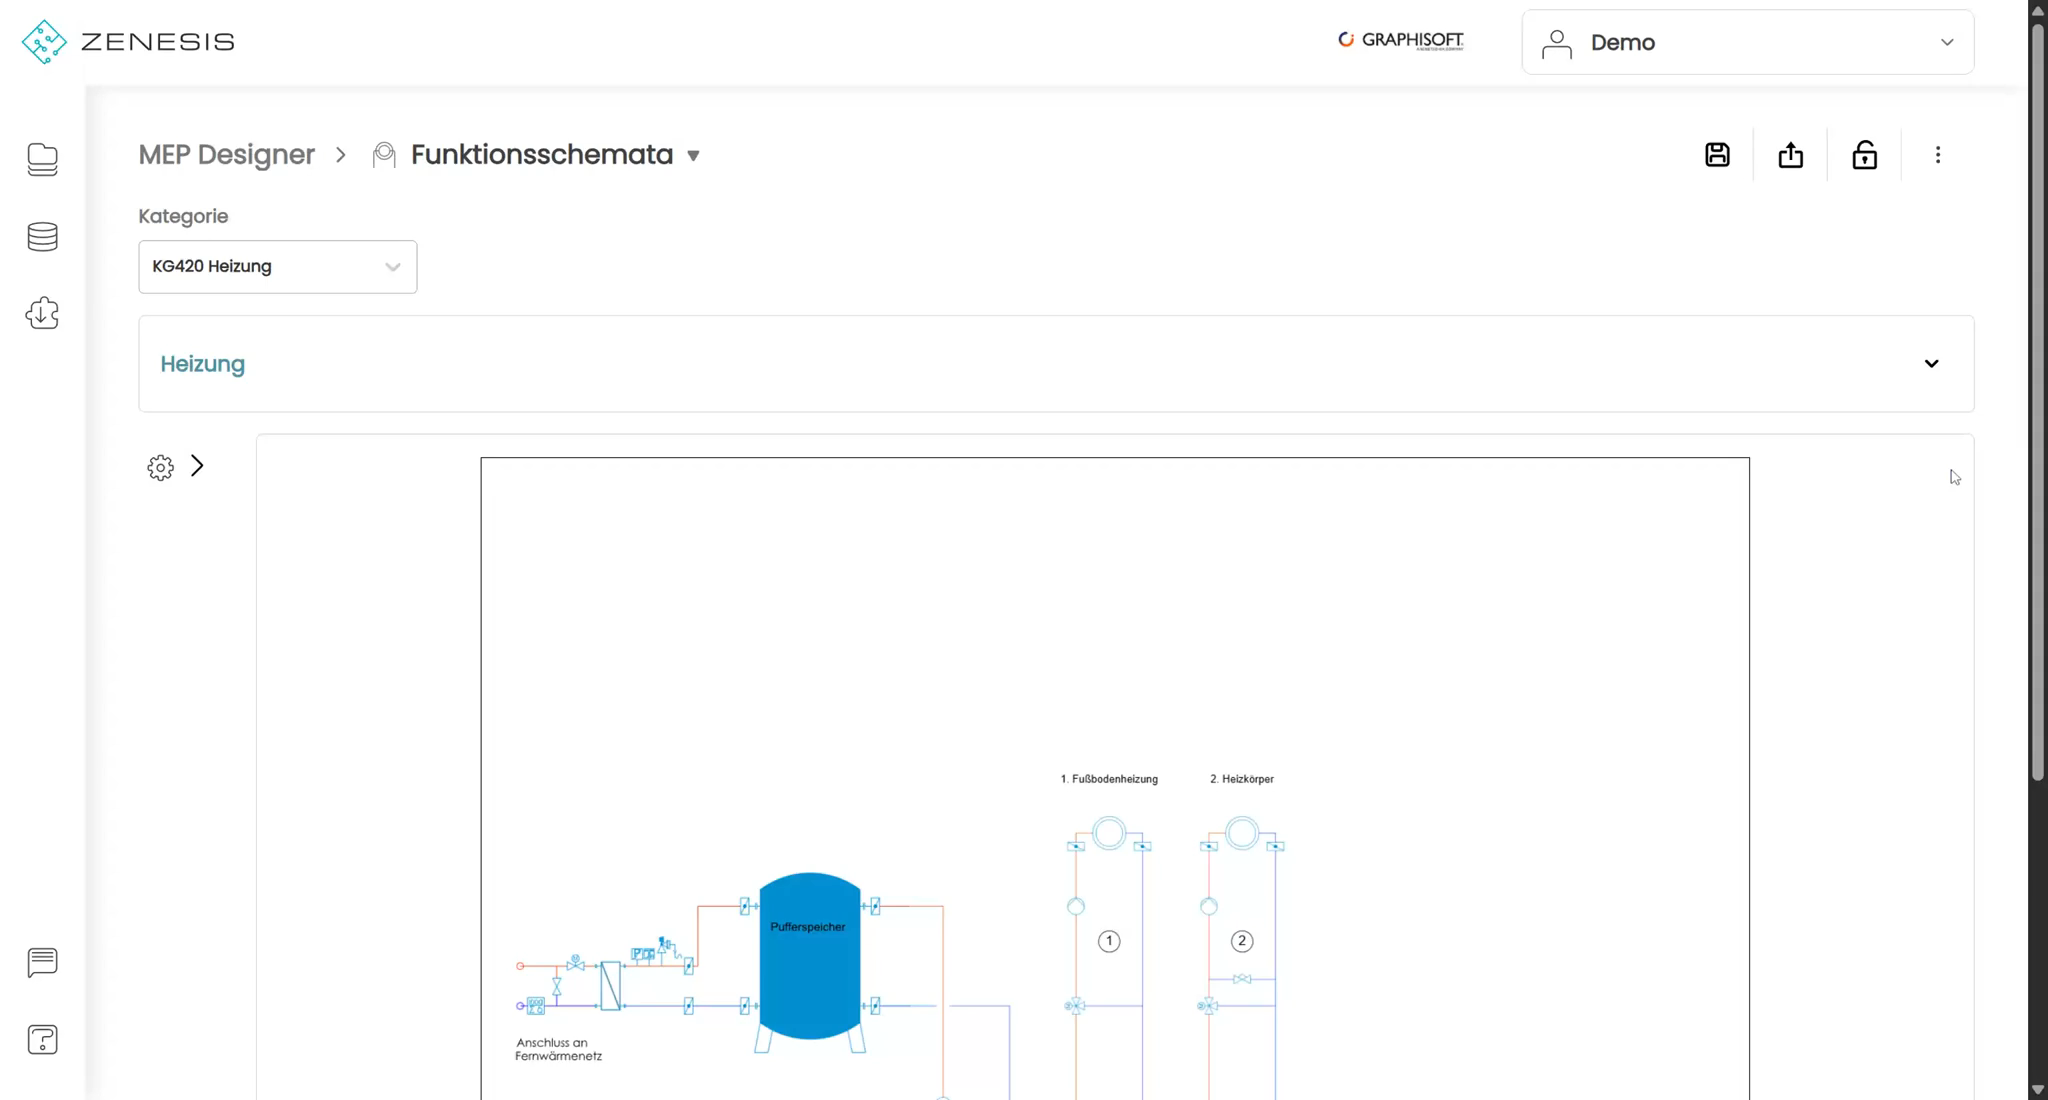Toggle the unlock padlock icon
This screenshot has width=2048, height=1100.
1864,155
